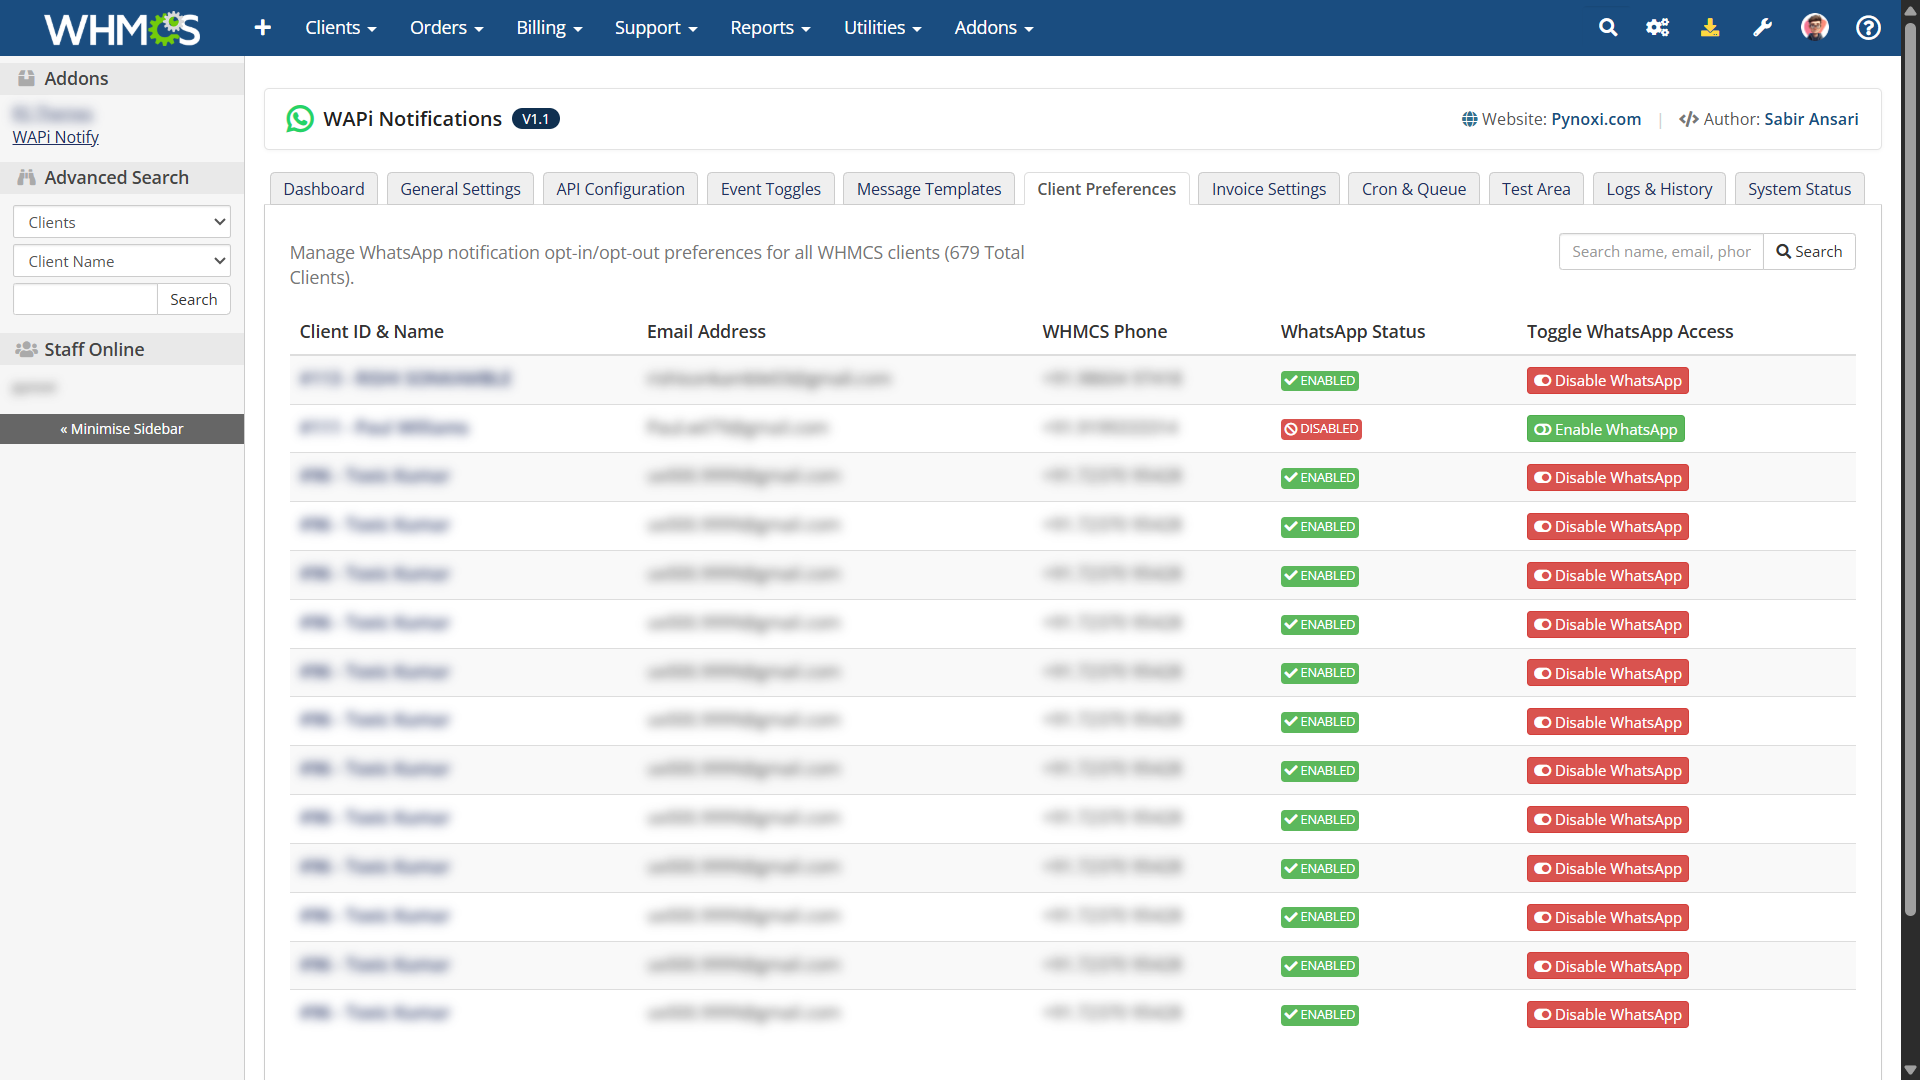Click the sidebar Search button
This screenshot has width=1920, height=1080.
click(x=193, y=299)
